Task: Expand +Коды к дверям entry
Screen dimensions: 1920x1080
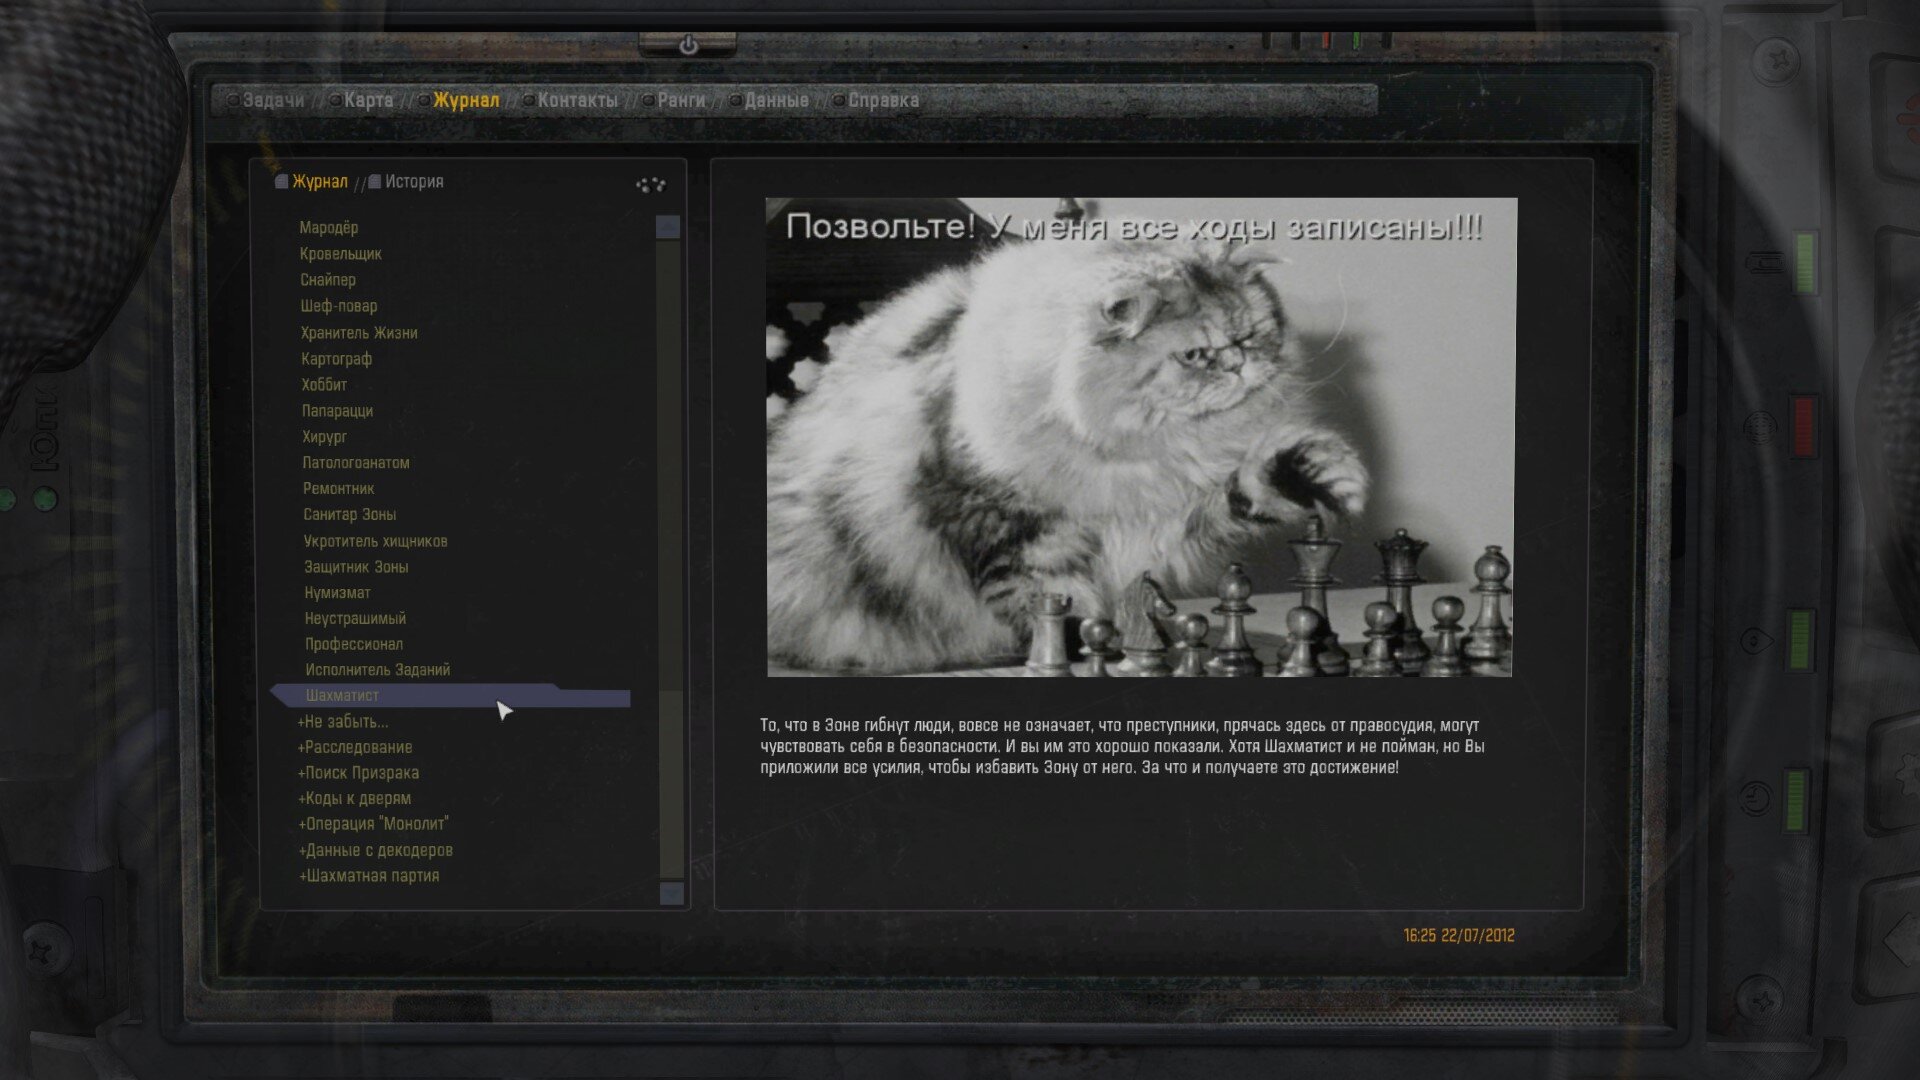Action: click(x=355, y=799)
